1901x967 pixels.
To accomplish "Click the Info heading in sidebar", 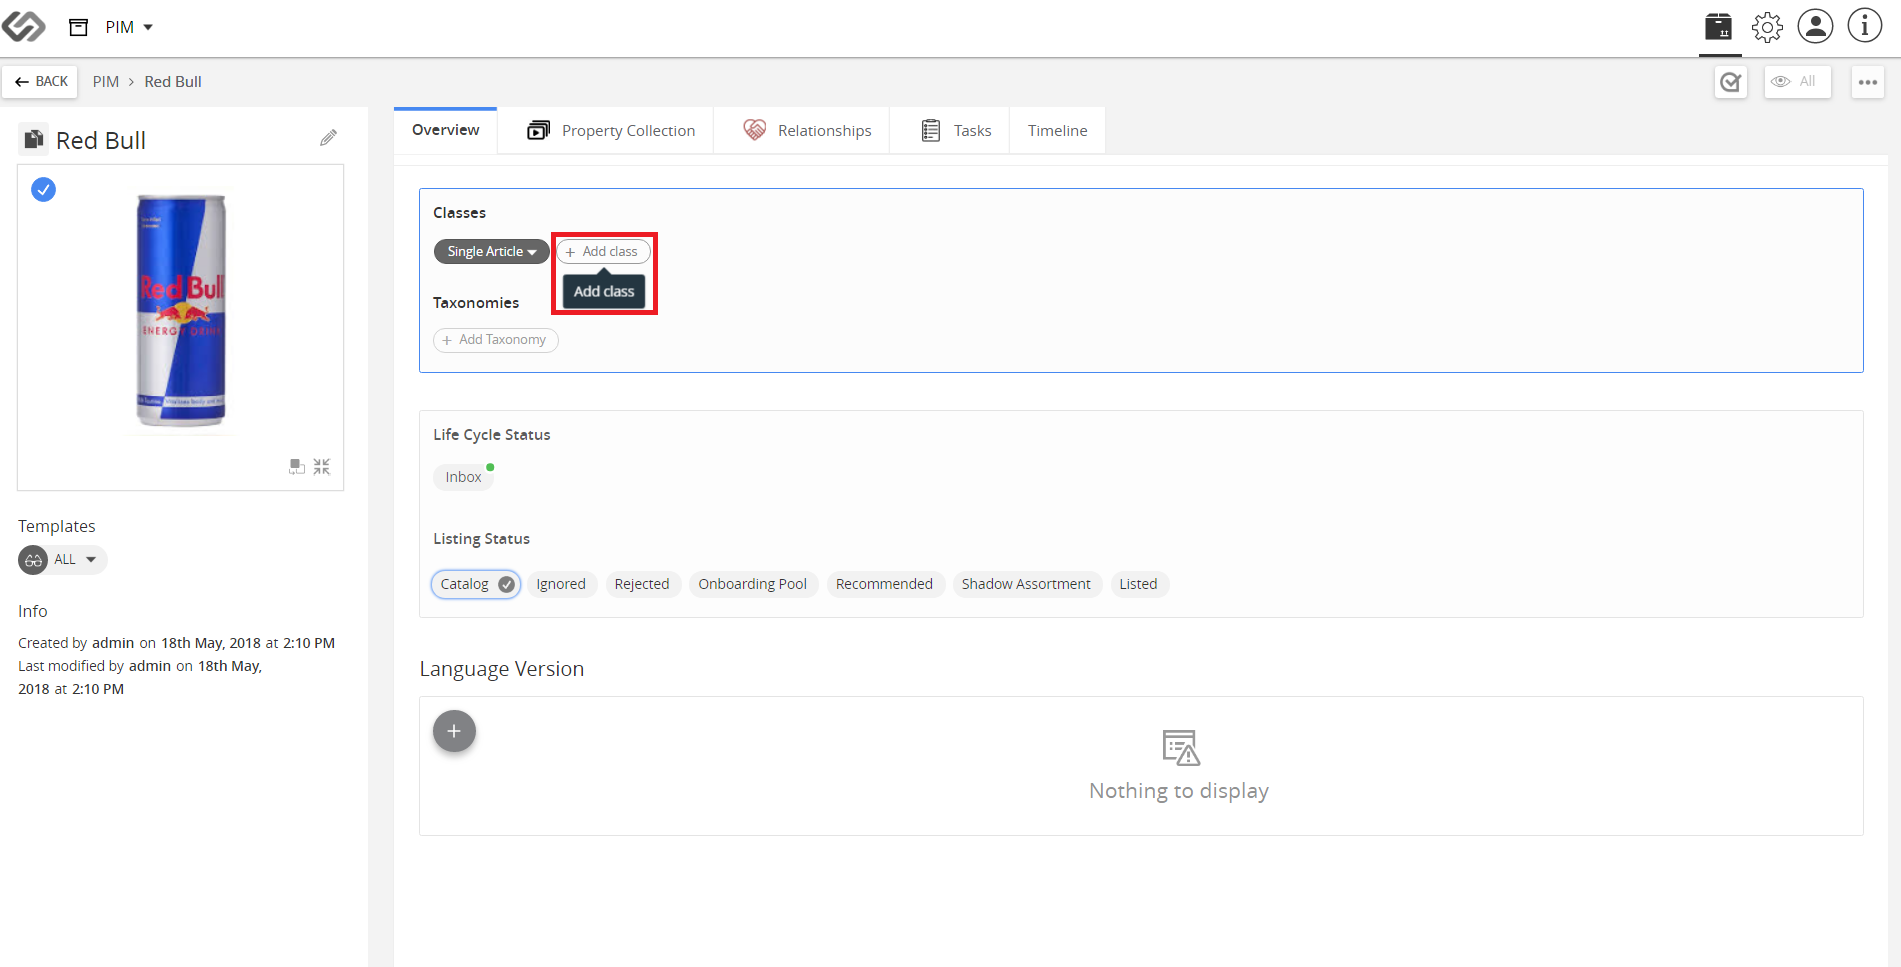I will click(x=33, y=611).
